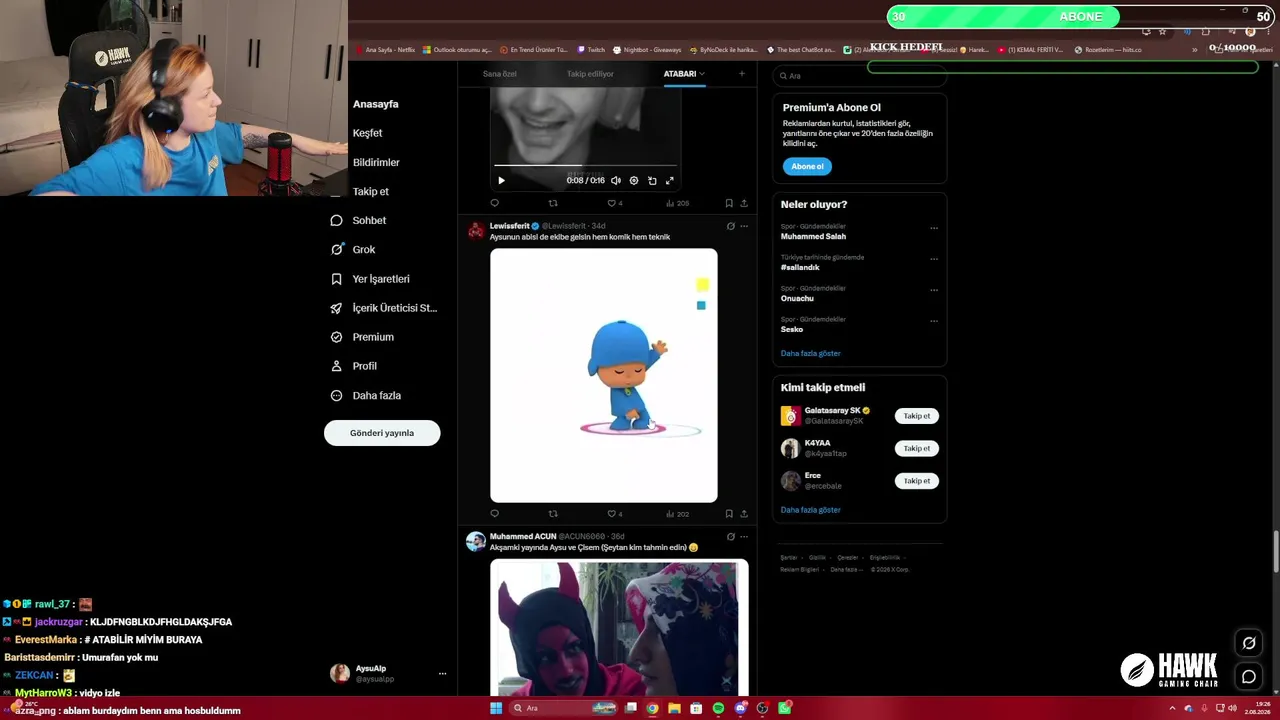Like the top video post (heart icon)
The width and height of the screenshot is (1280, 720).
pos(614,203)
